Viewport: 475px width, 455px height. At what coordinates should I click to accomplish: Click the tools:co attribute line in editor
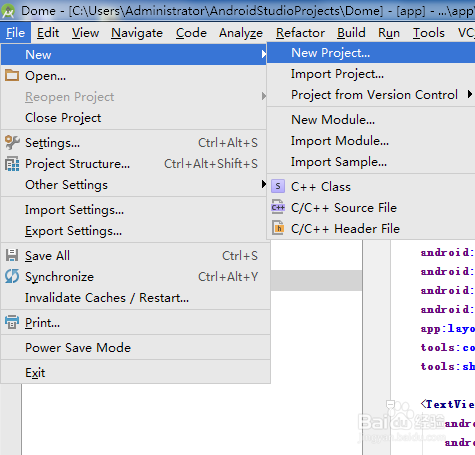[448, 348]
